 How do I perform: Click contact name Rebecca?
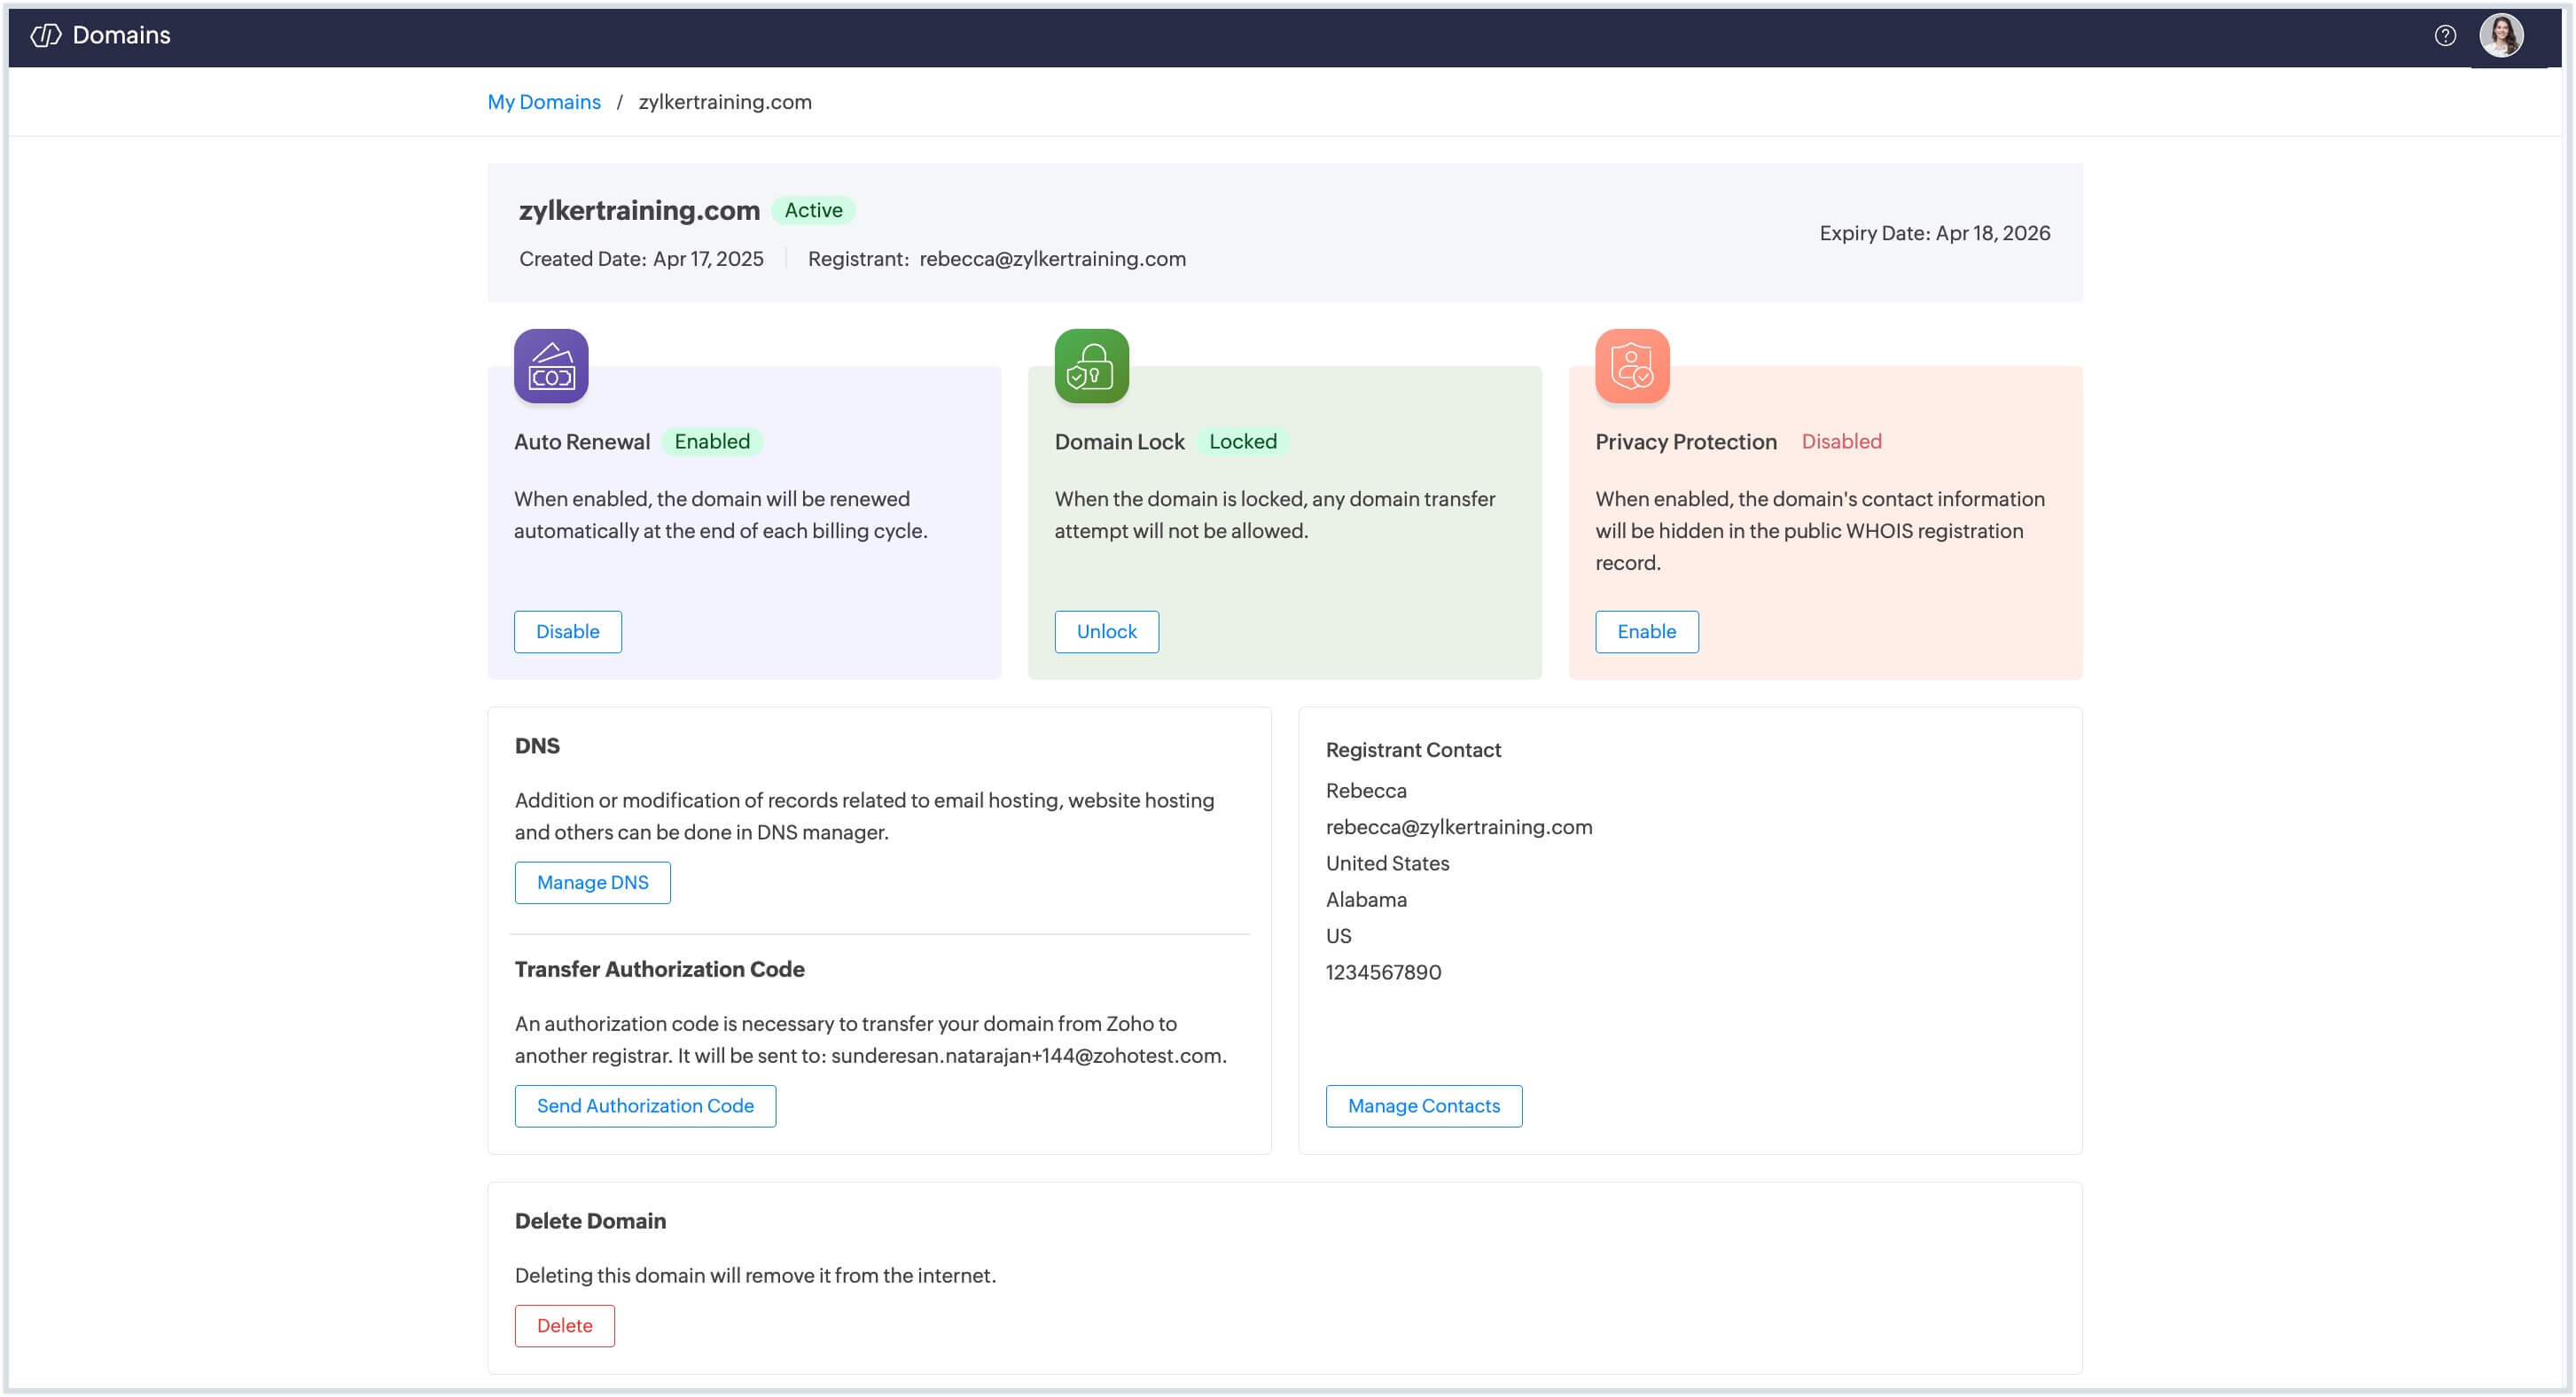coord(1366,791)
